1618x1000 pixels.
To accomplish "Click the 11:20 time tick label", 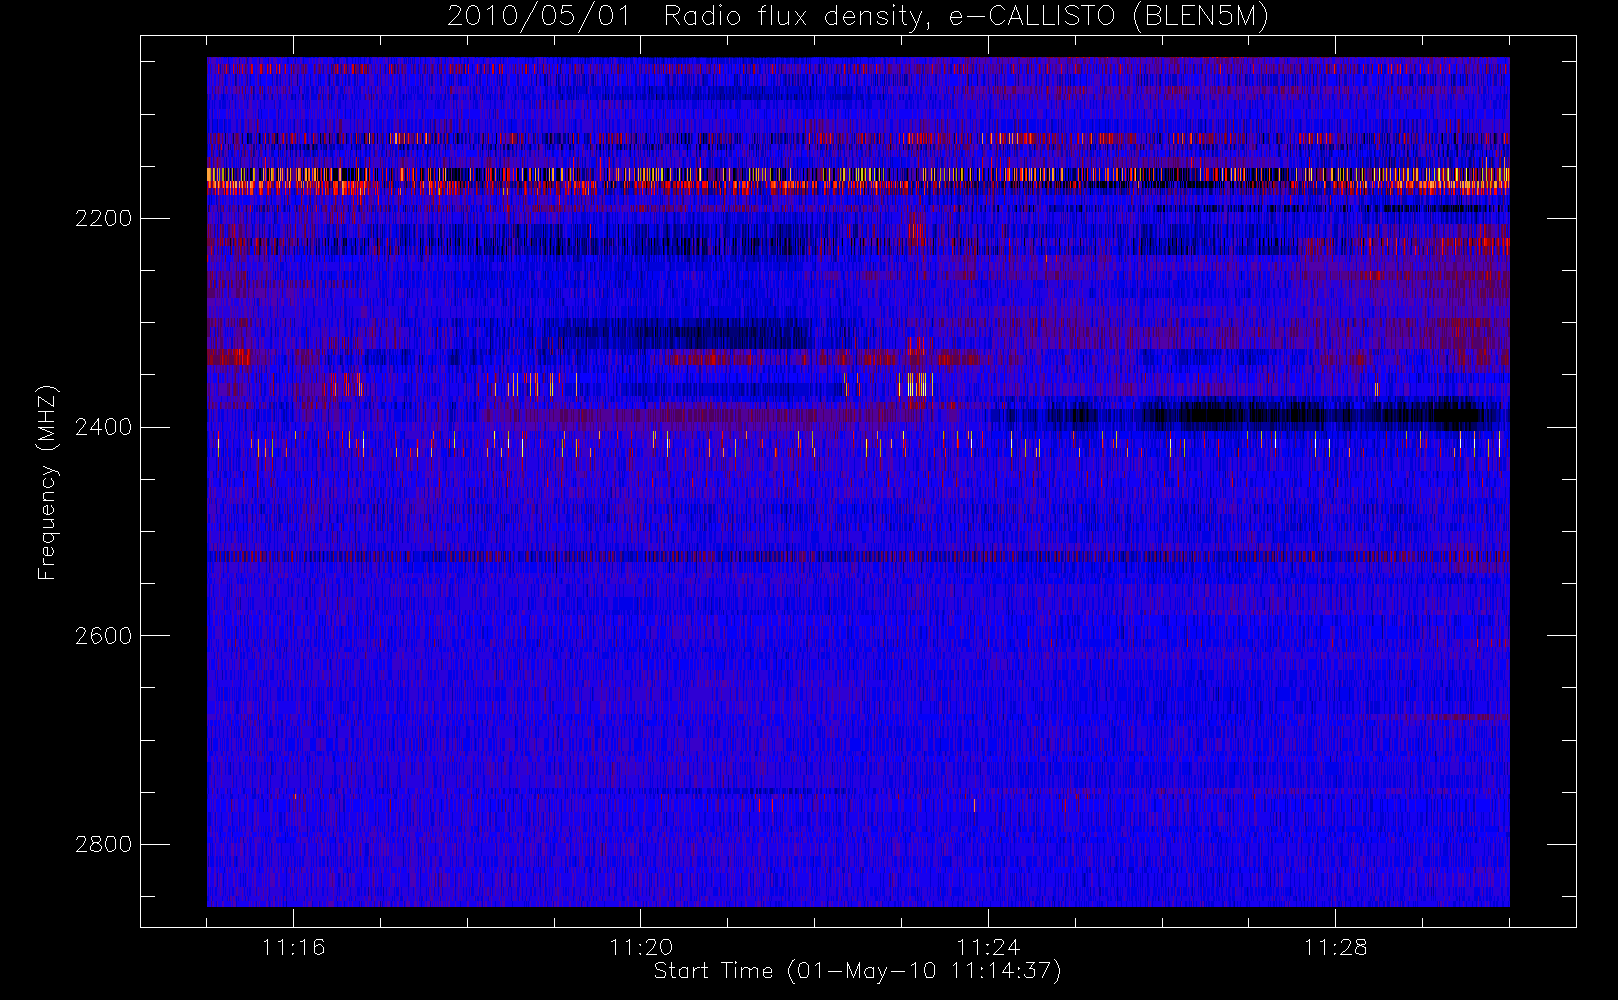I will [x=641, y=947].
